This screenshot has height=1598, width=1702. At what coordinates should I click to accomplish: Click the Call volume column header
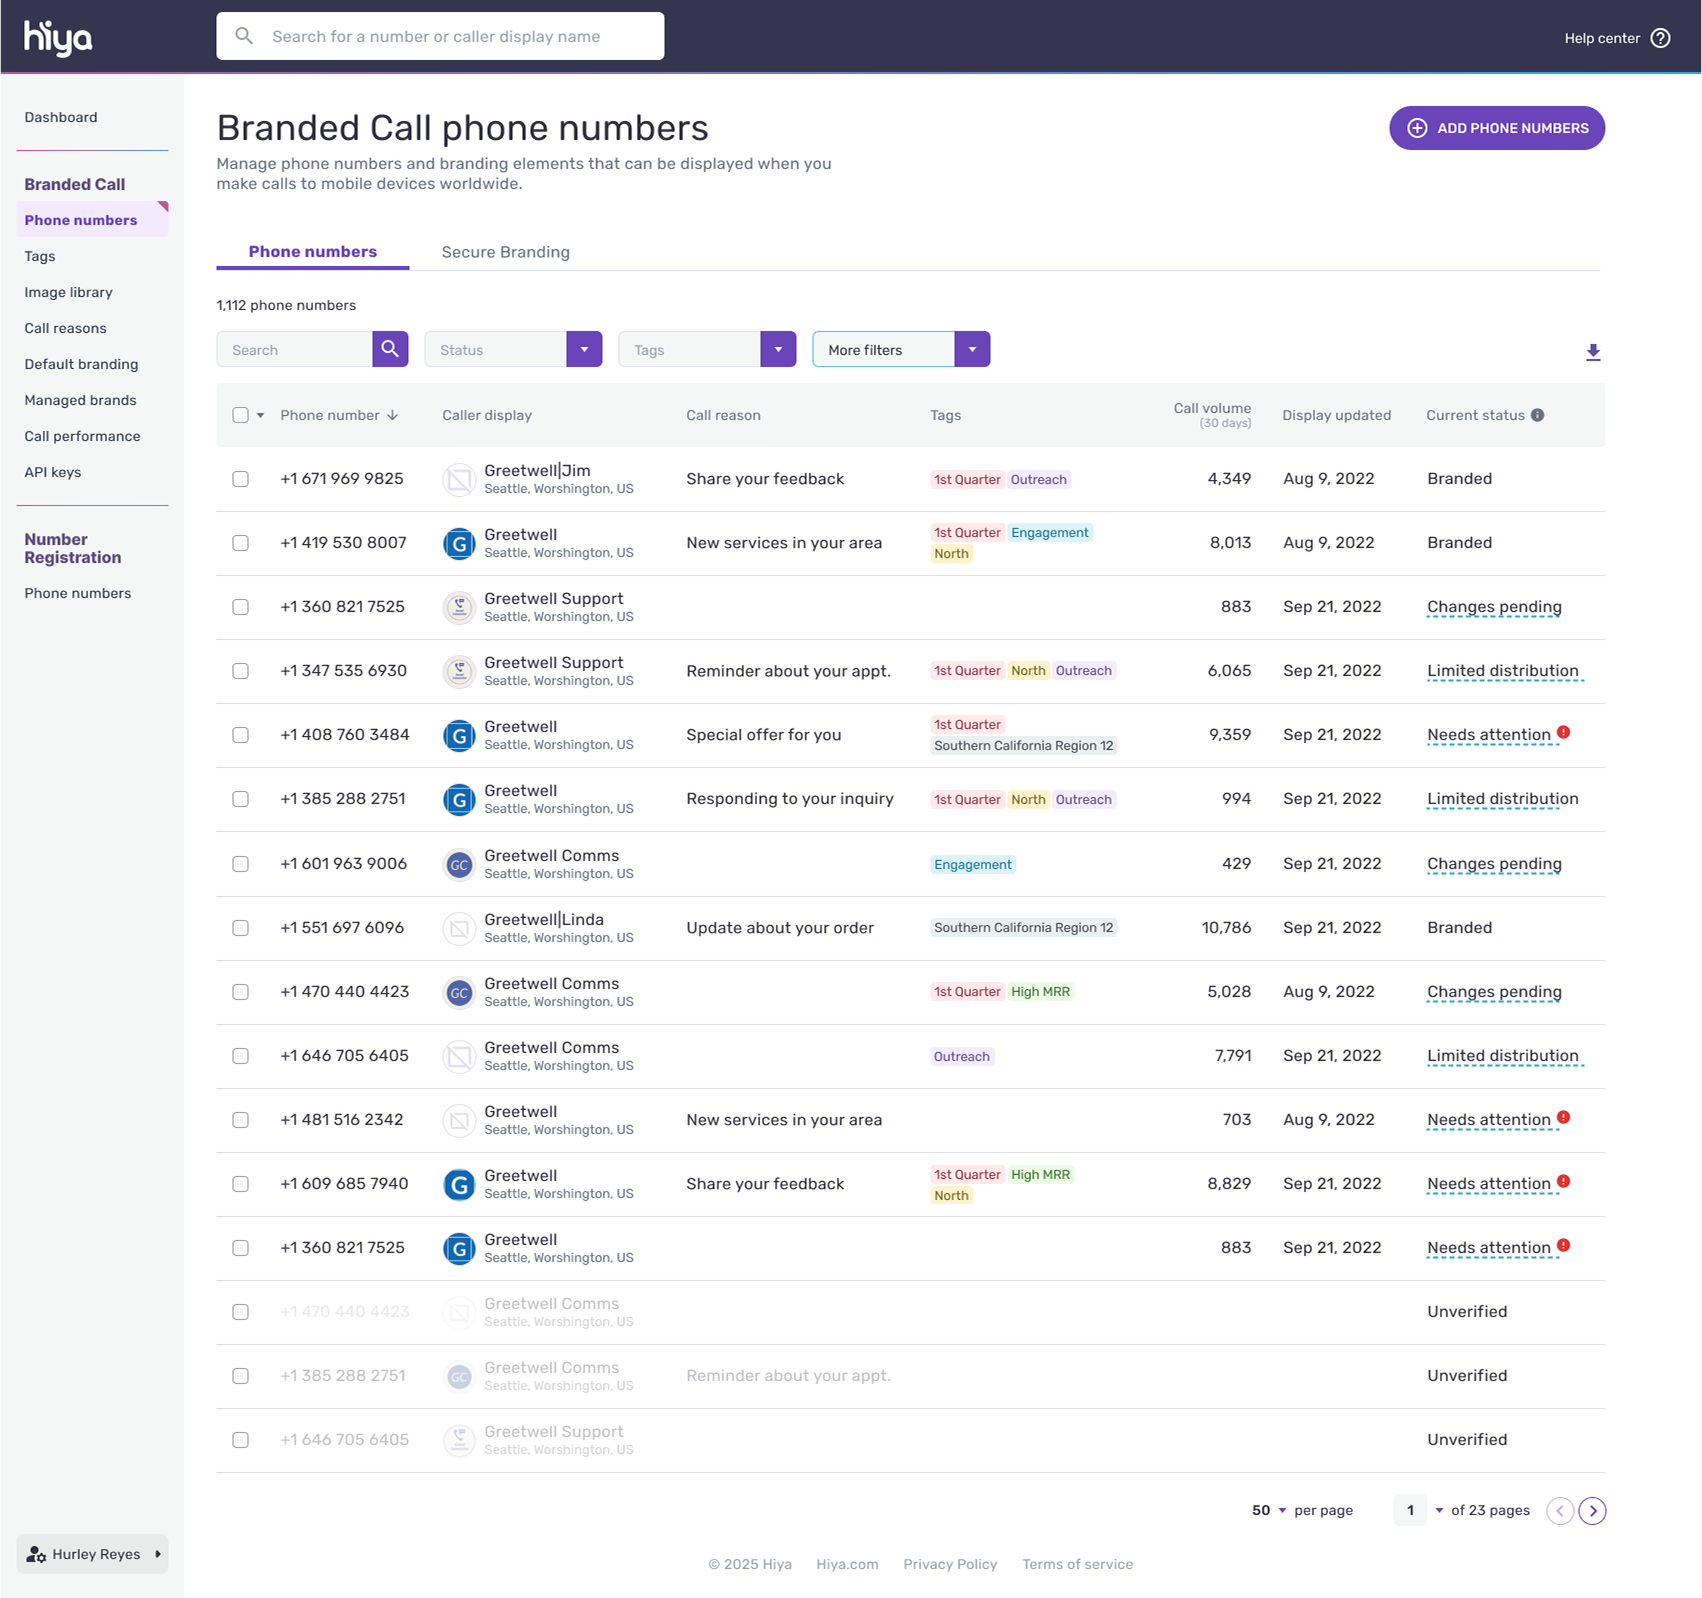1212,414
